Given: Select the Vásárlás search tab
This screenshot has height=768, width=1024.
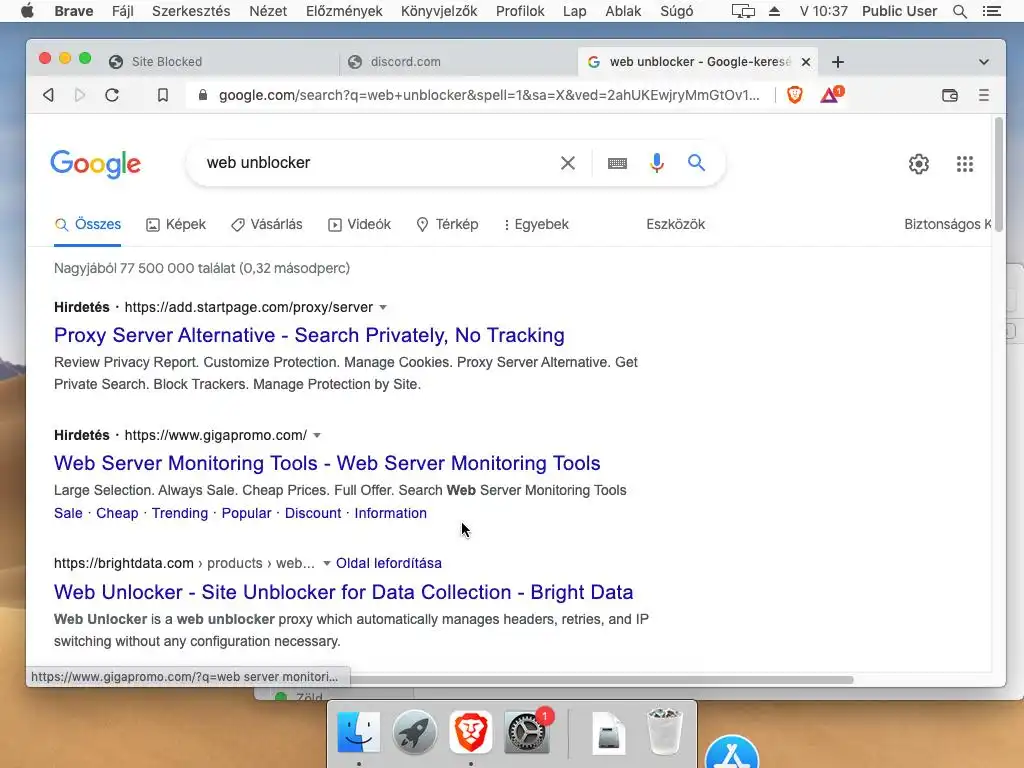Looking at the screenshot, I should pyautogui.click(x=266, y=225).
